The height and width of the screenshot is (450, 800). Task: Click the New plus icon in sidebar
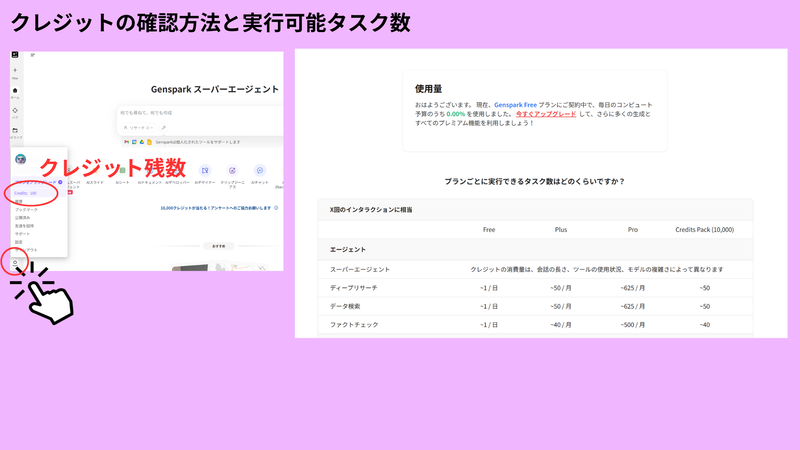point(15,70)
